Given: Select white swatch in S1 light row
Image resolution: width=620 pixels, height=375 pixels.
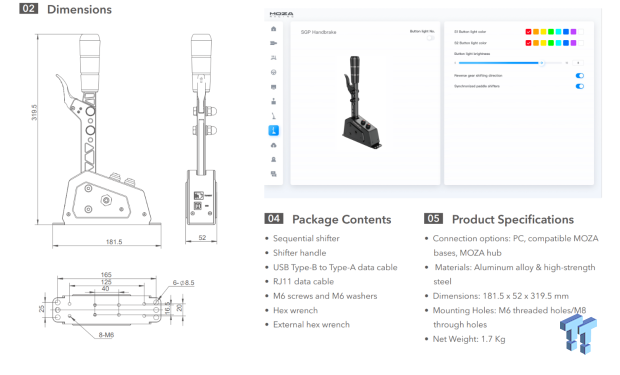Looking at the screenshot, I should (x=581, y=32).
